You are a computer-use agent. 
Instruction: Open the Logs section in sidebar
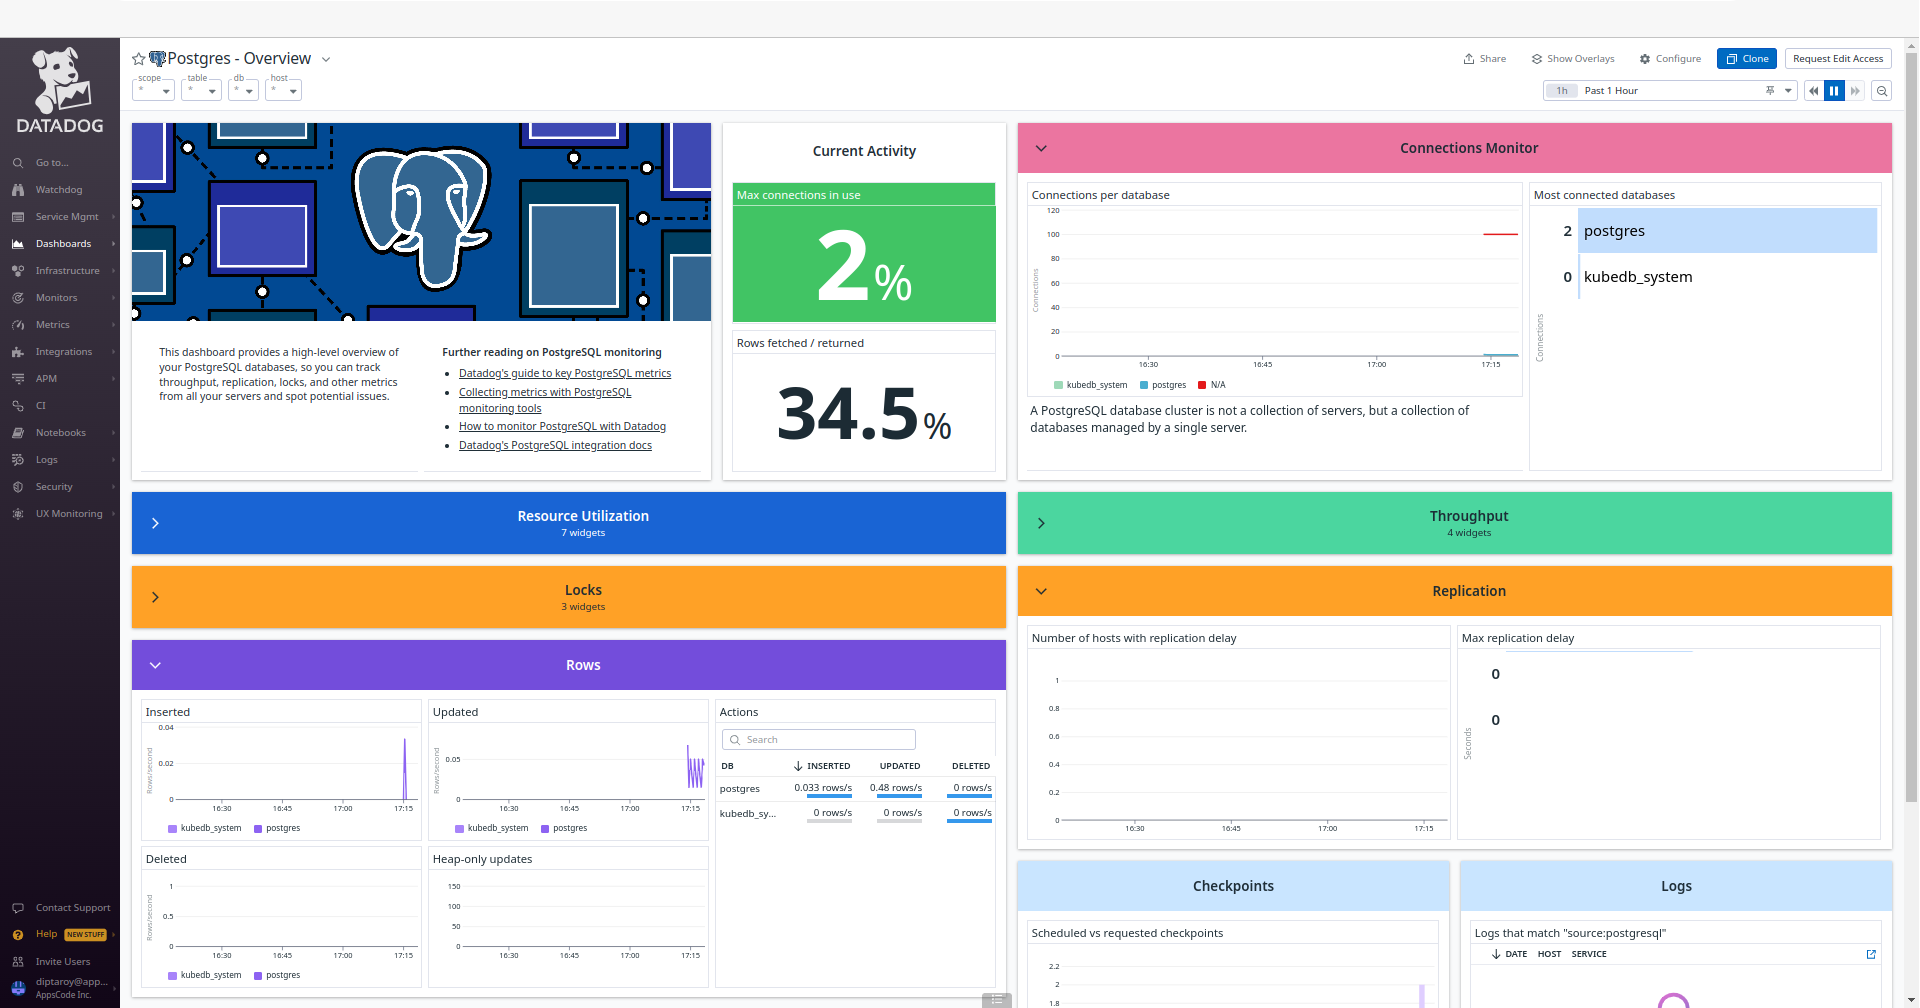coord(46,459)
